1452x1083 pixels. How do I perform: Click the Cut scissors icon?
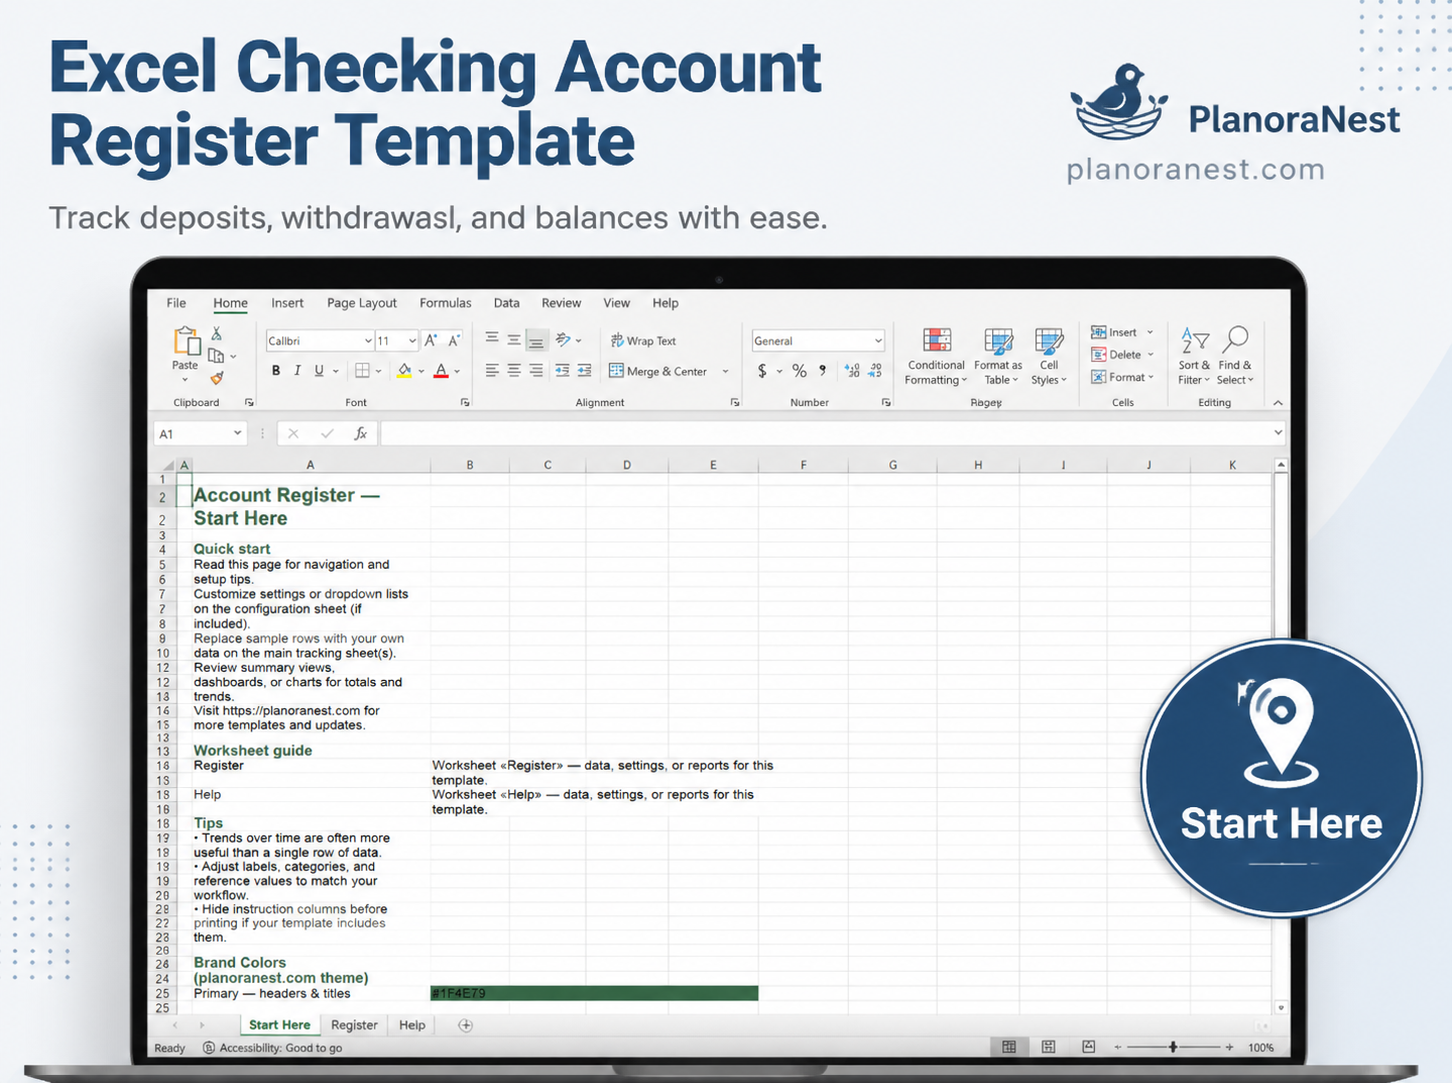[x=216, y=333]
